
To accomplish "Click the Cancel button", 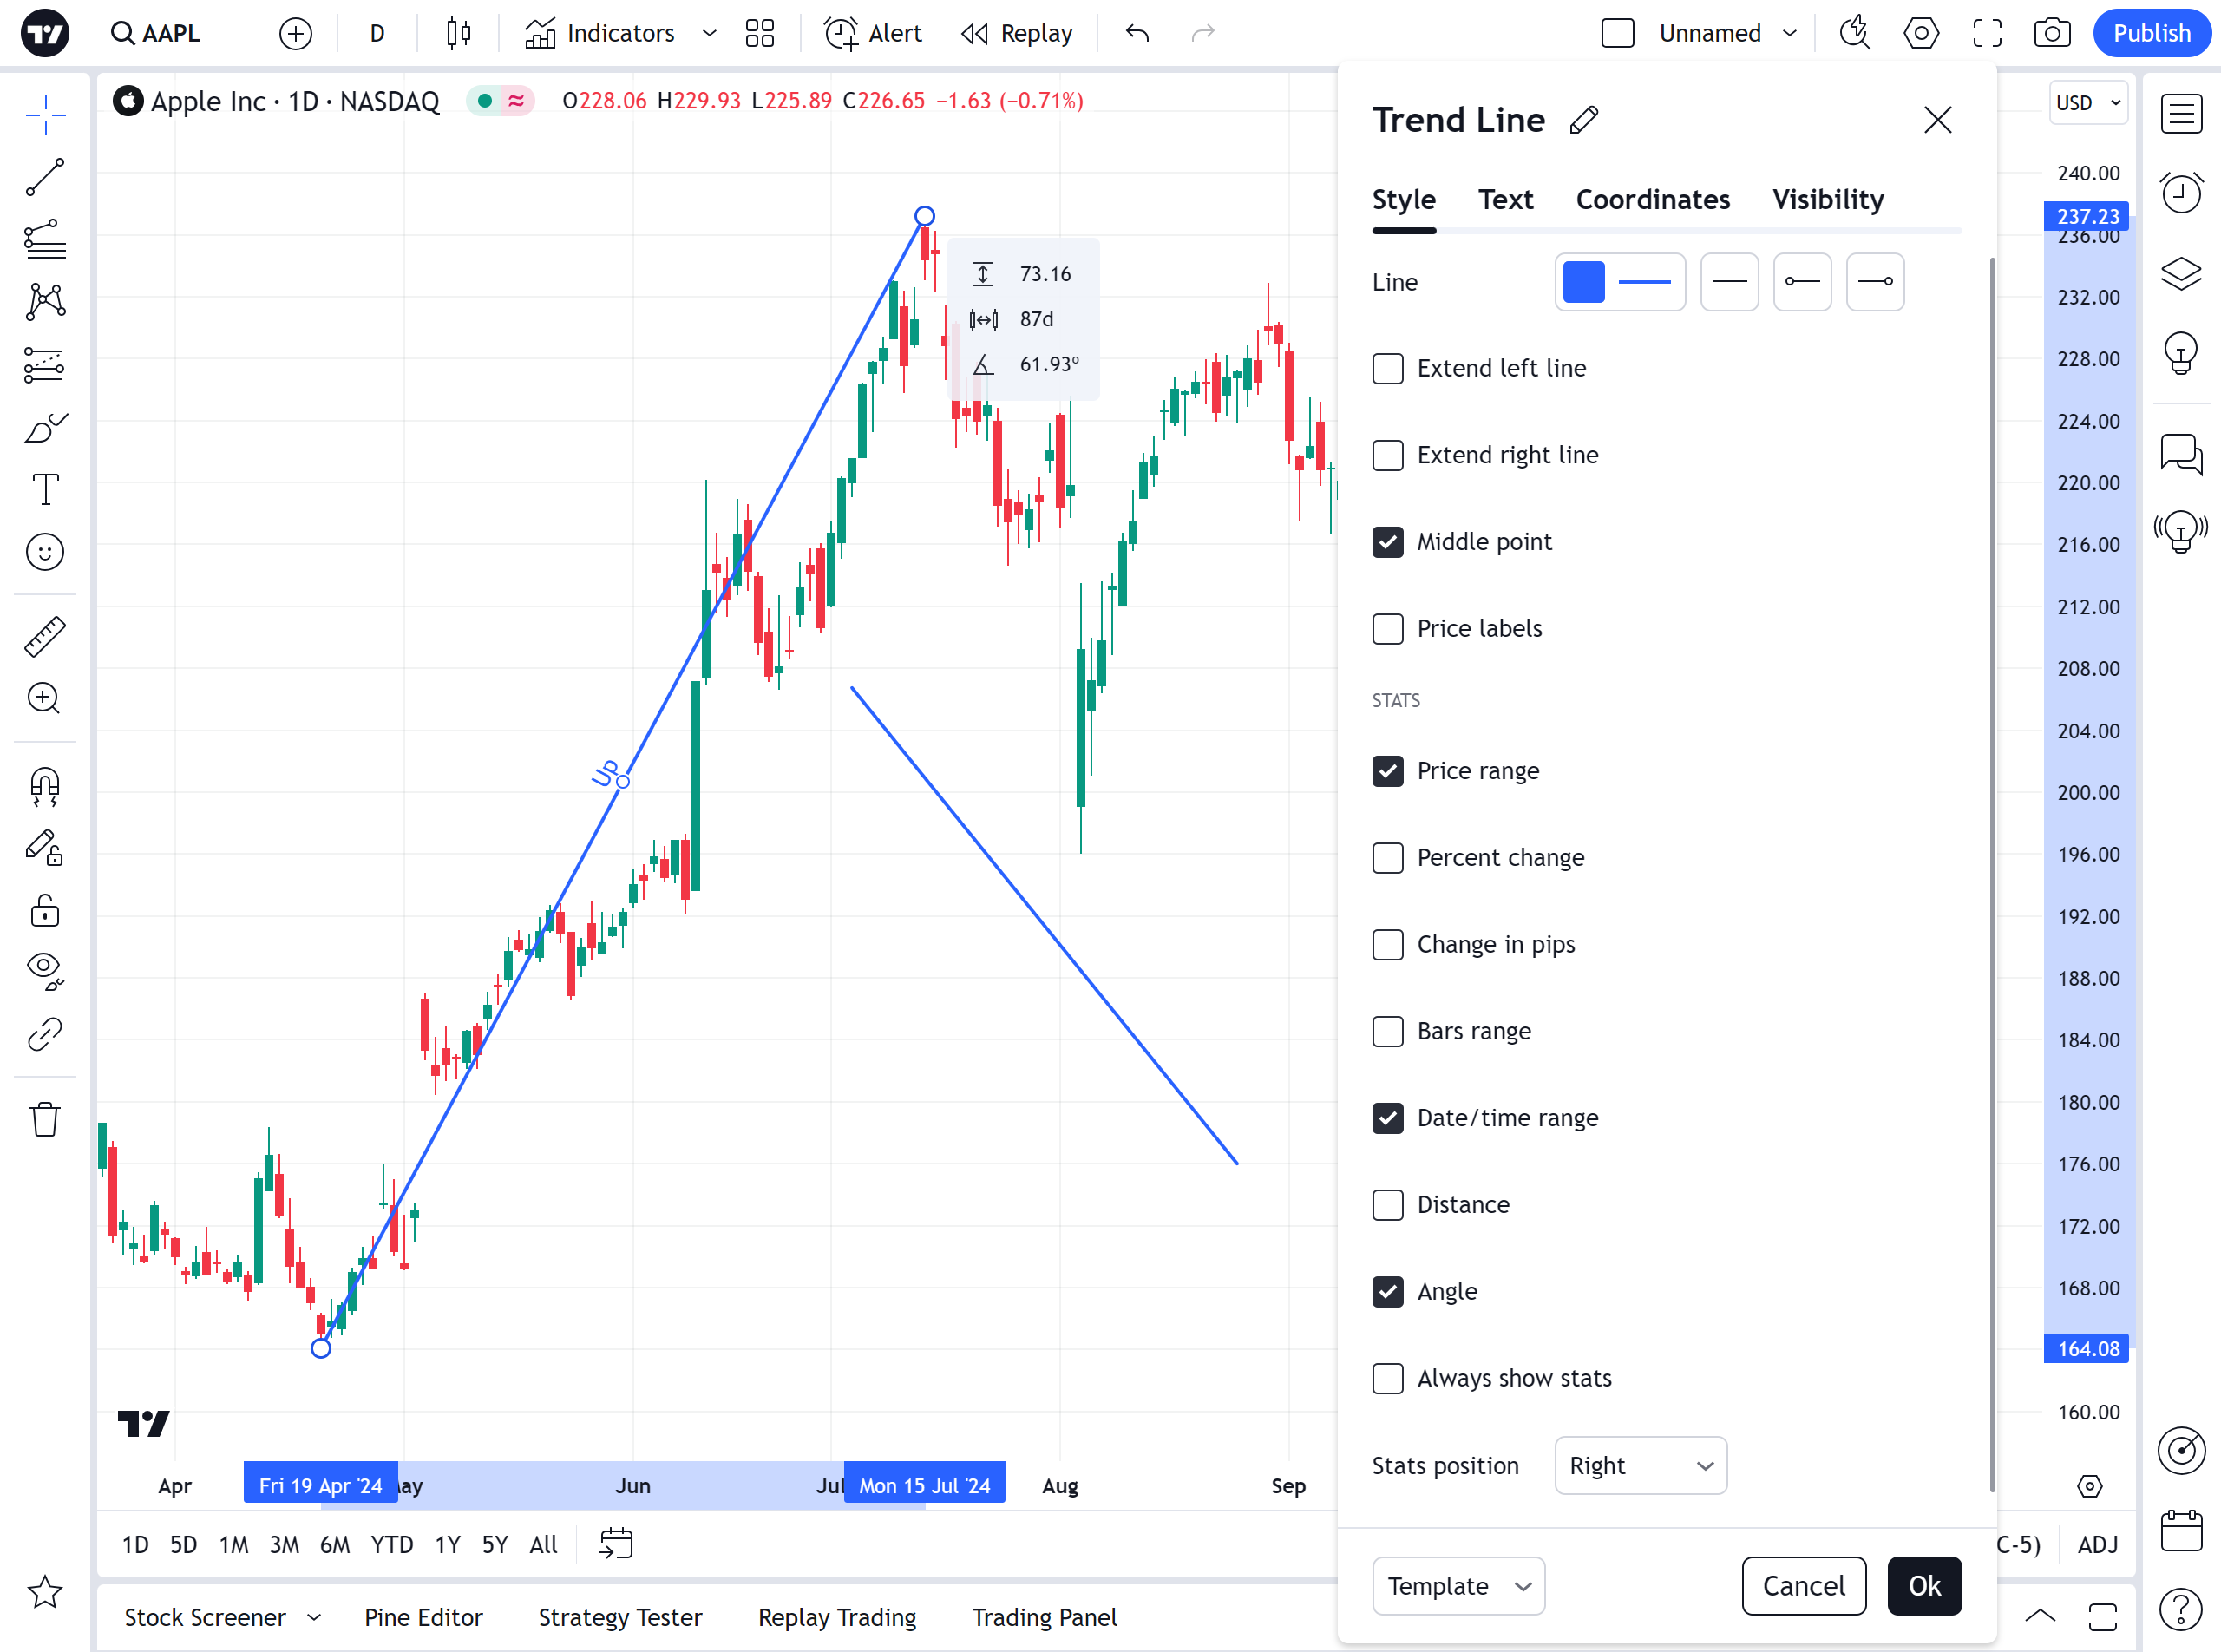I will [1803, 1586].
